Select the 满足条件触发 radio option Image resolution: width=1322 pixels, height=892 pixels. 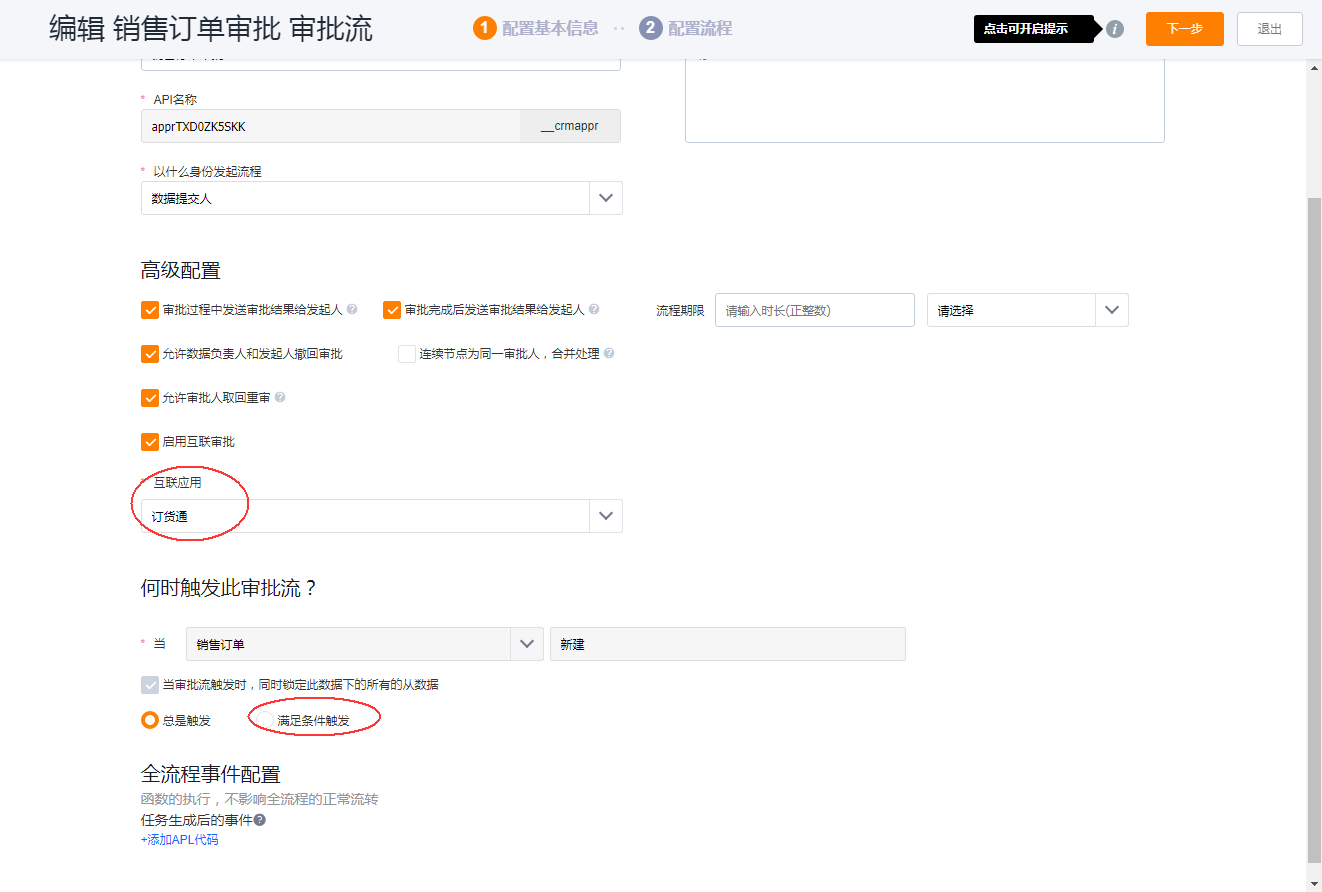pos(265,720)
